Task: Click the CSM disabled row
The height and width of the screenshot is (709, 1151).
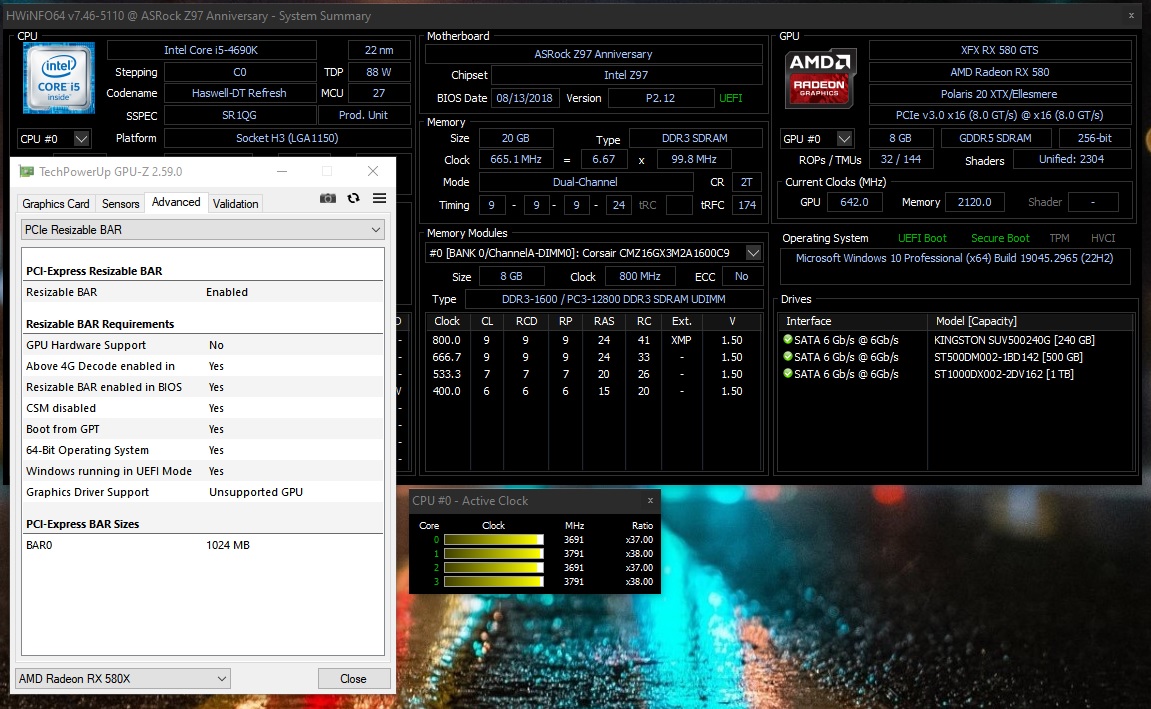Action: (x=203, y=408)
